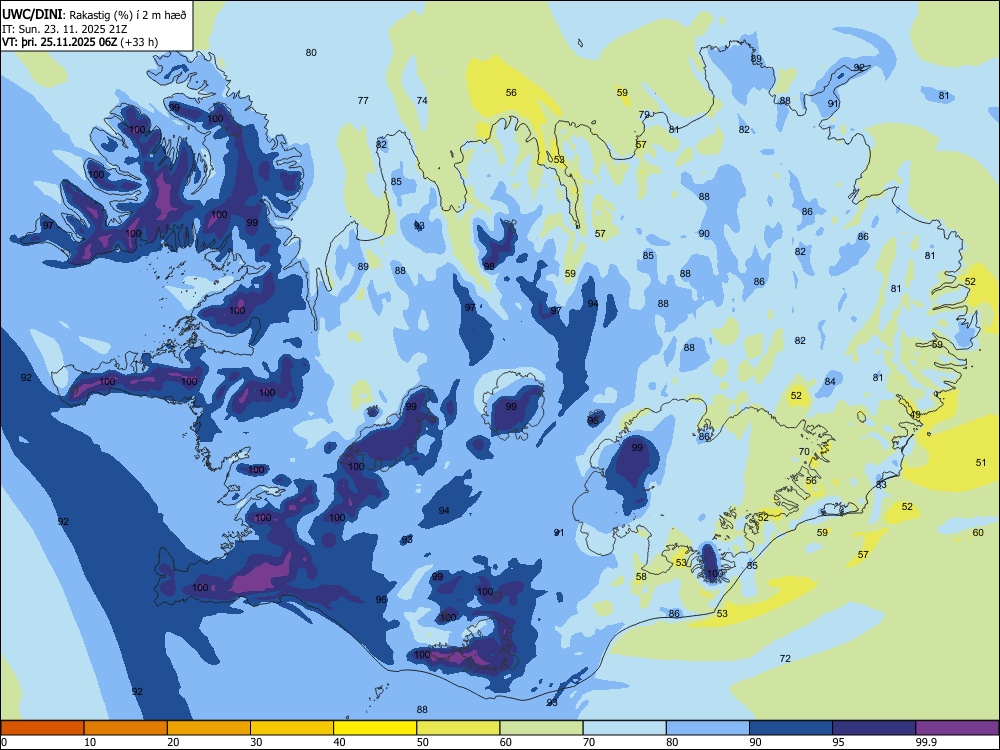Click the '50' legend scale label
The width and height of the screenshot is (1000, 750).
(423, 742)
